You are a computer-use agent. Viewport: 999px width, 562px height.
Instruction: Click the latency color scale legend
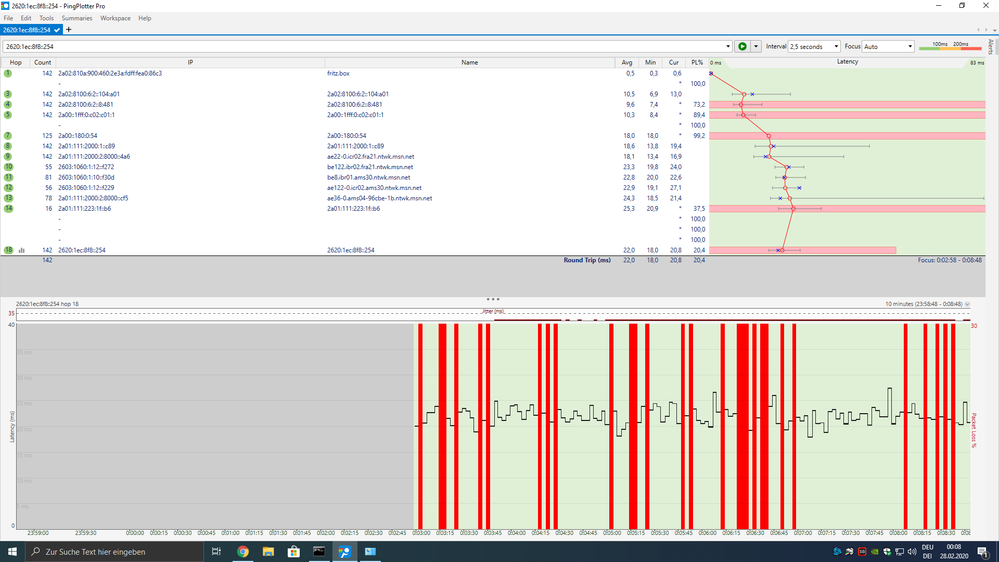pyautogui.click(x=950, y=46)
